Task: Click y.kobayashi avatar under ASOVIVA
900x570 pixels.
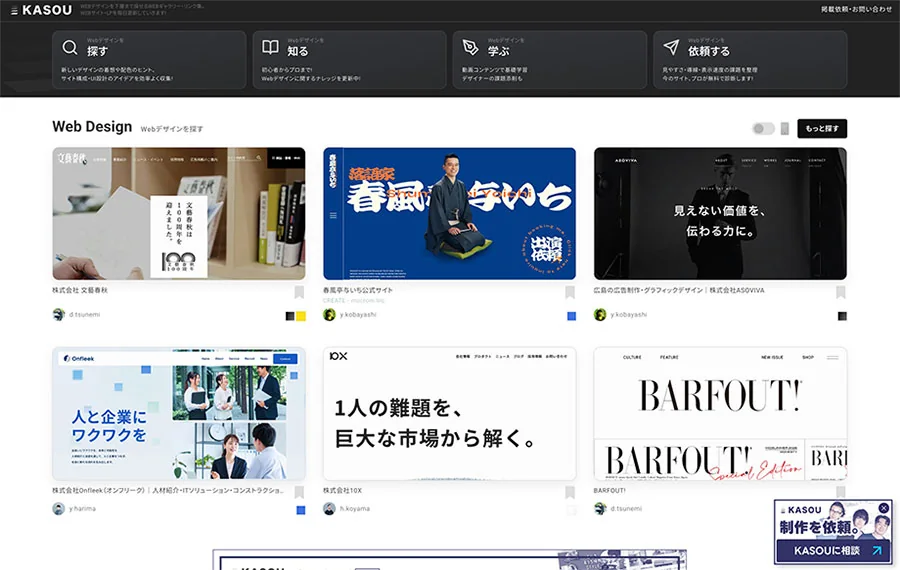Action: [x=600, y=315]
